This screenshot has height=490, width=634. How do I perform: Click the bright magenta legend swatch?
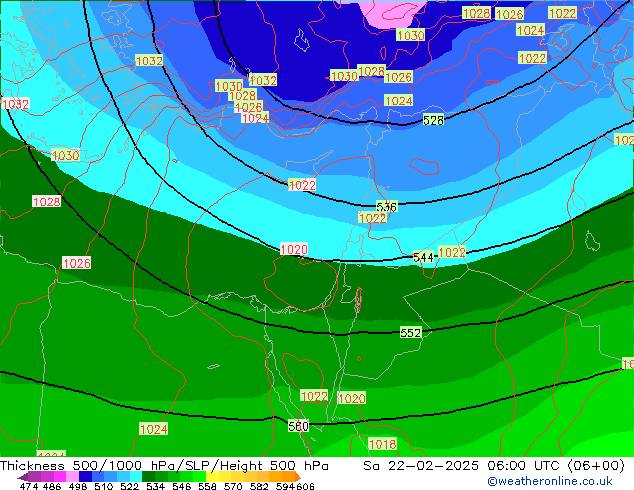click(60, 477)
